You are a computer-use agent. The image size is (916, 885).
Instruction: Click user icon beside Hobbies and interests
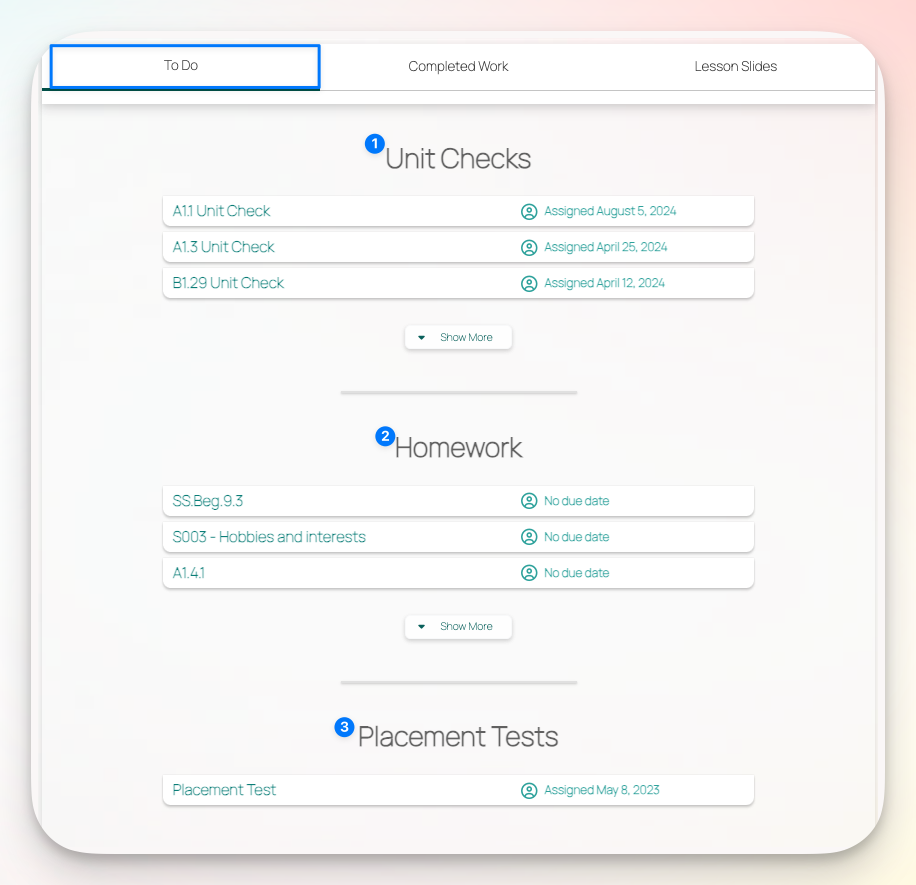pyautogui.click(x=529, y=537)
